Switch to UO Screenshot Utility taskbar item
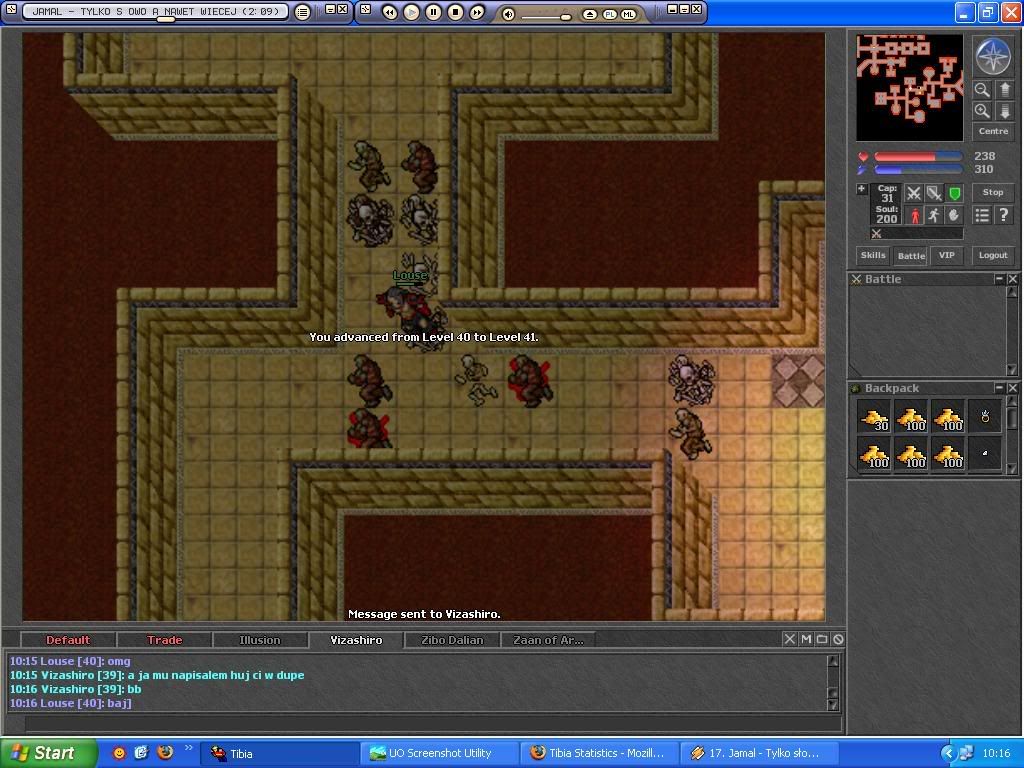This screenshot has width=1024, height=768. (x=439, y=753)
